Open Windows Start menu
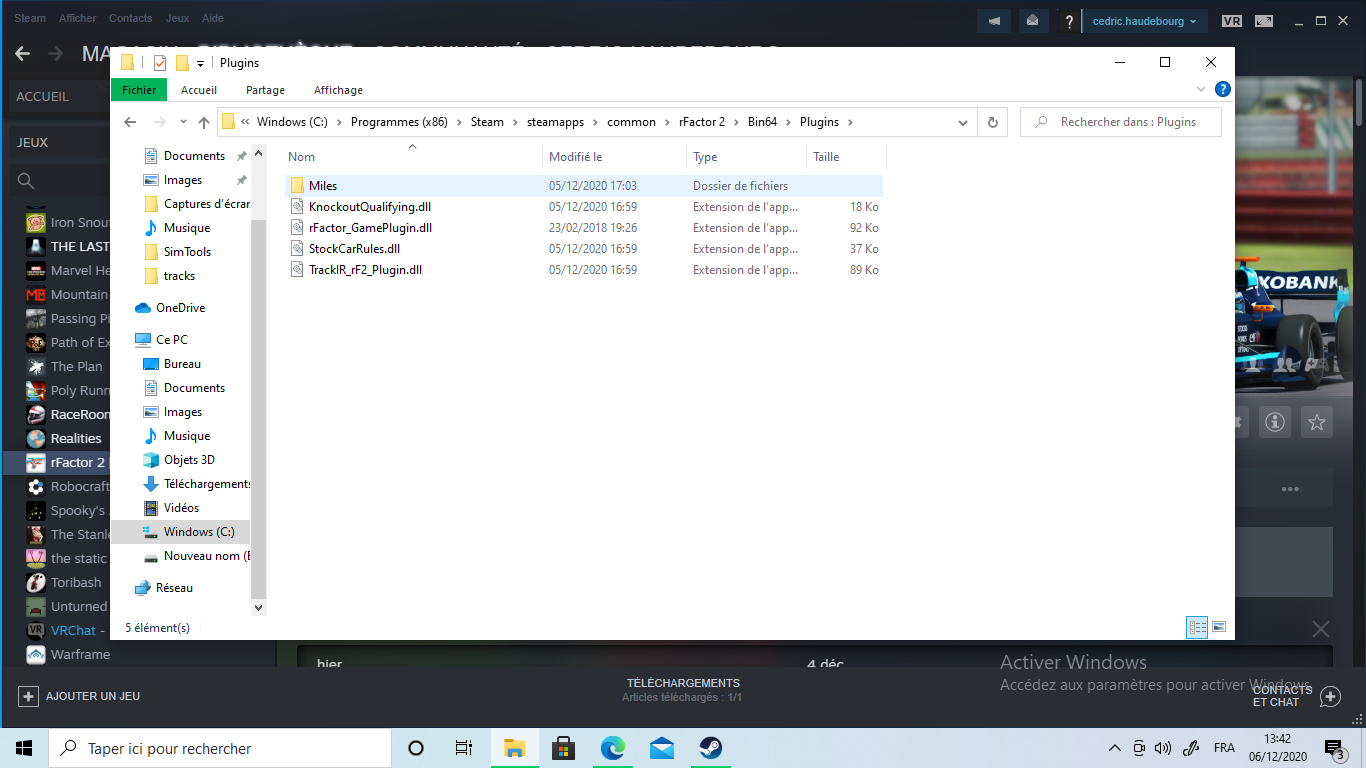The image size is (1366, 768). click(x=24, y=748)
